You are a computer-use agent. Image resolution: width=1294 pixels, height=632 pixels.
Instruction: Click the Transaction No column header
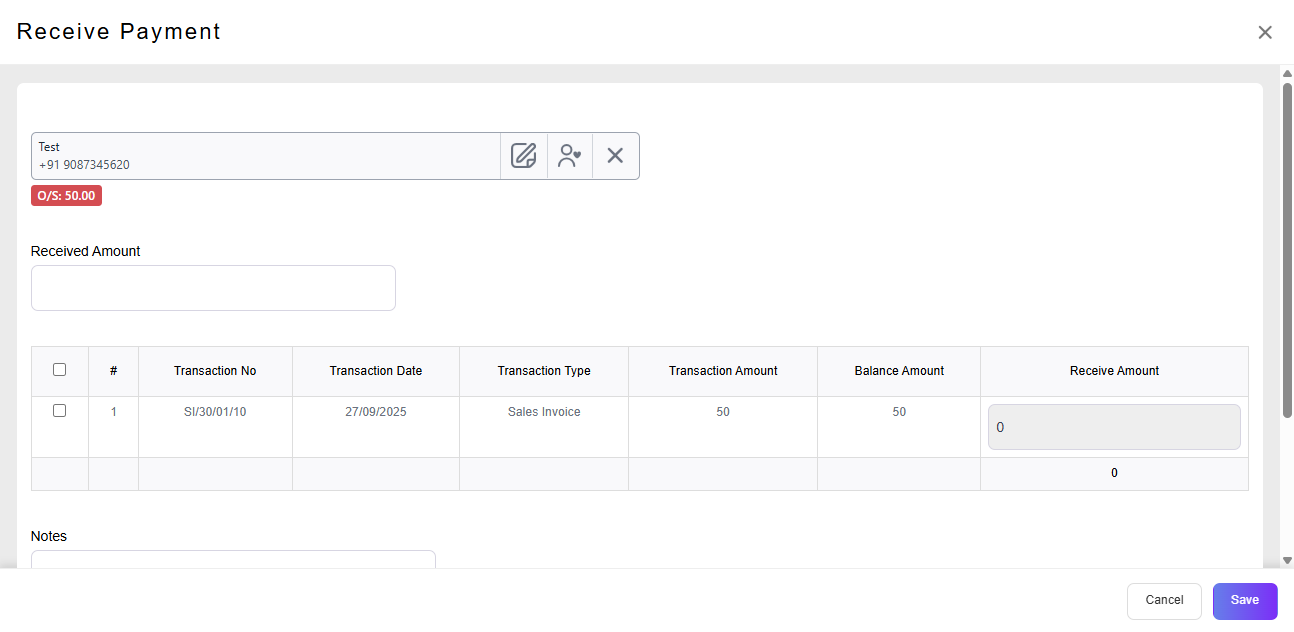(215, 371)
